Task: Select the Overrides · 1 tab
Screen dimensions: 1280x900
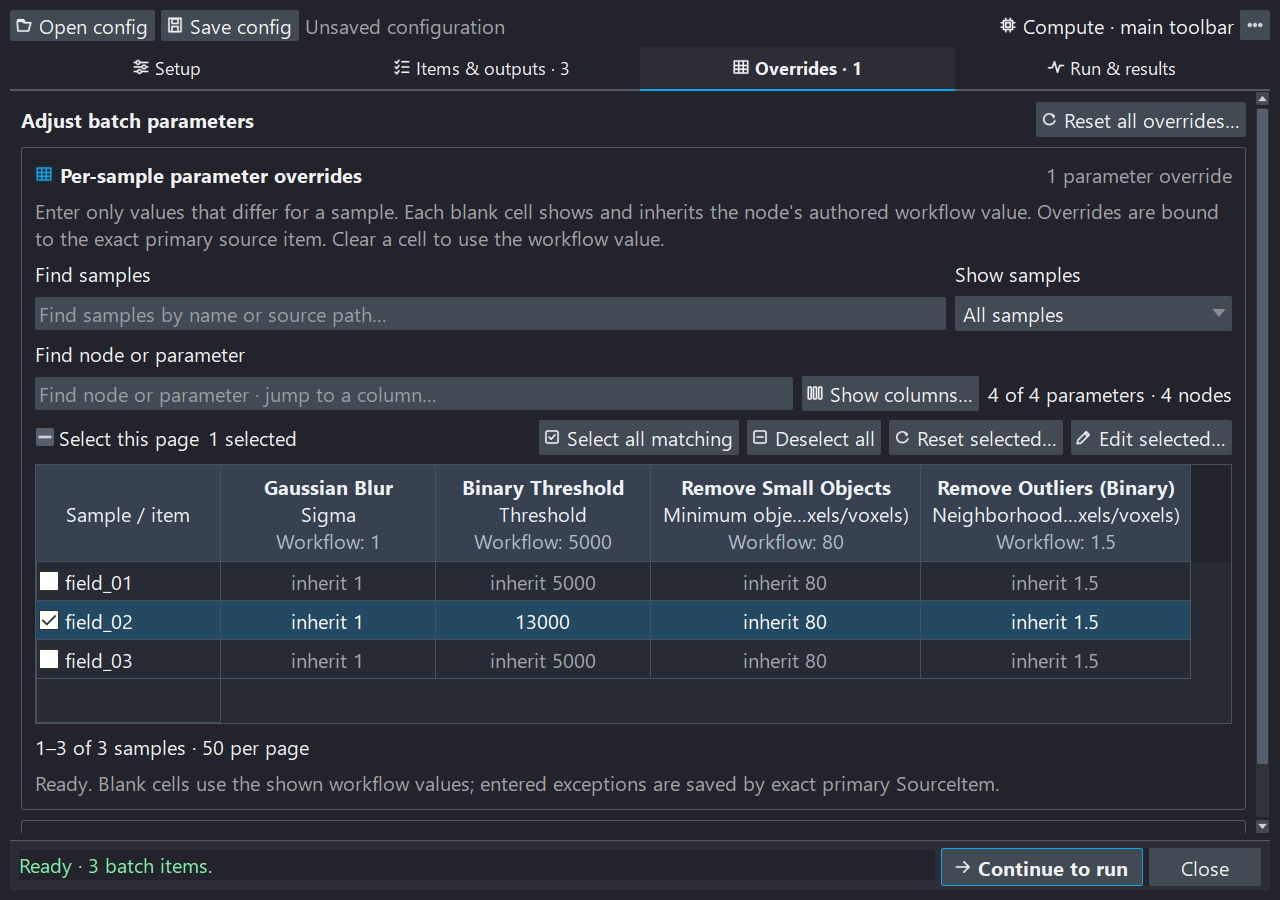Action: (x=797, y=68)
